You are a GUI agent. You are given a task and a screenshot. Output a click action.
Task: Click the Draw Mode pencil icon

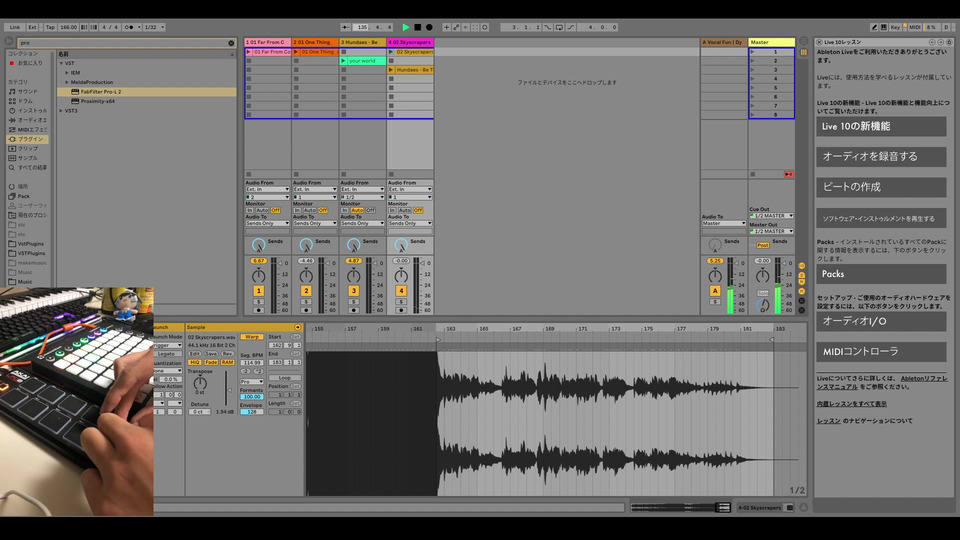pyautogui.click(x=874, y=27)
